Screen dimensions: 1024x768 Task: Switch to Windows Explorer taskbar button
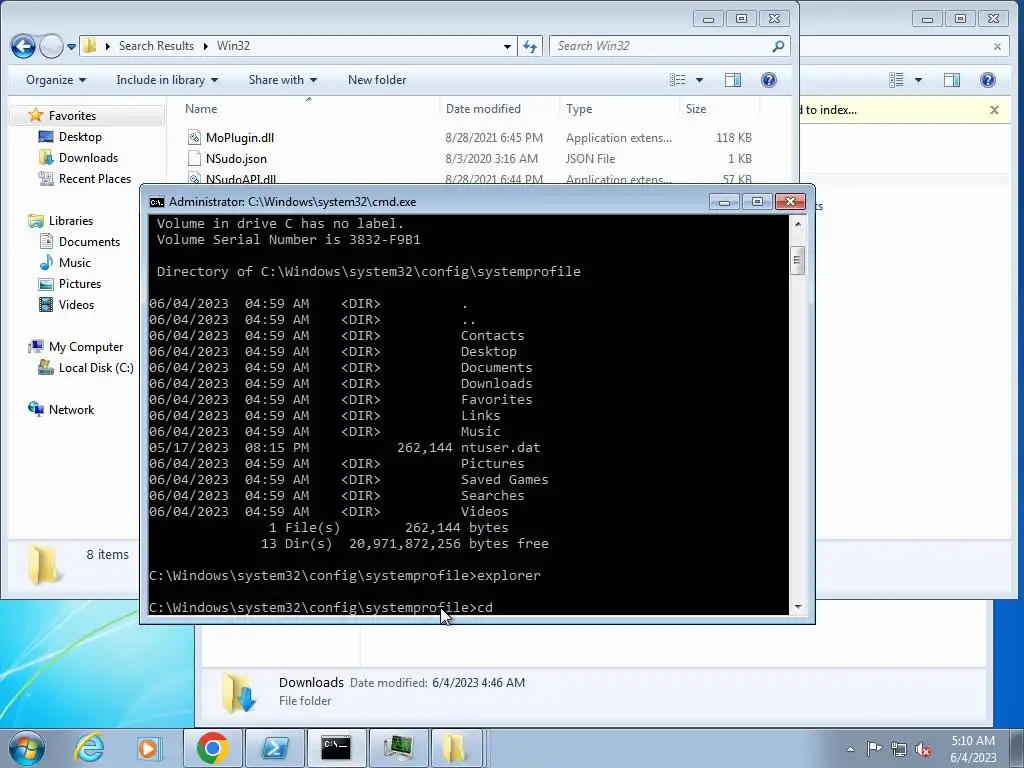455,748
